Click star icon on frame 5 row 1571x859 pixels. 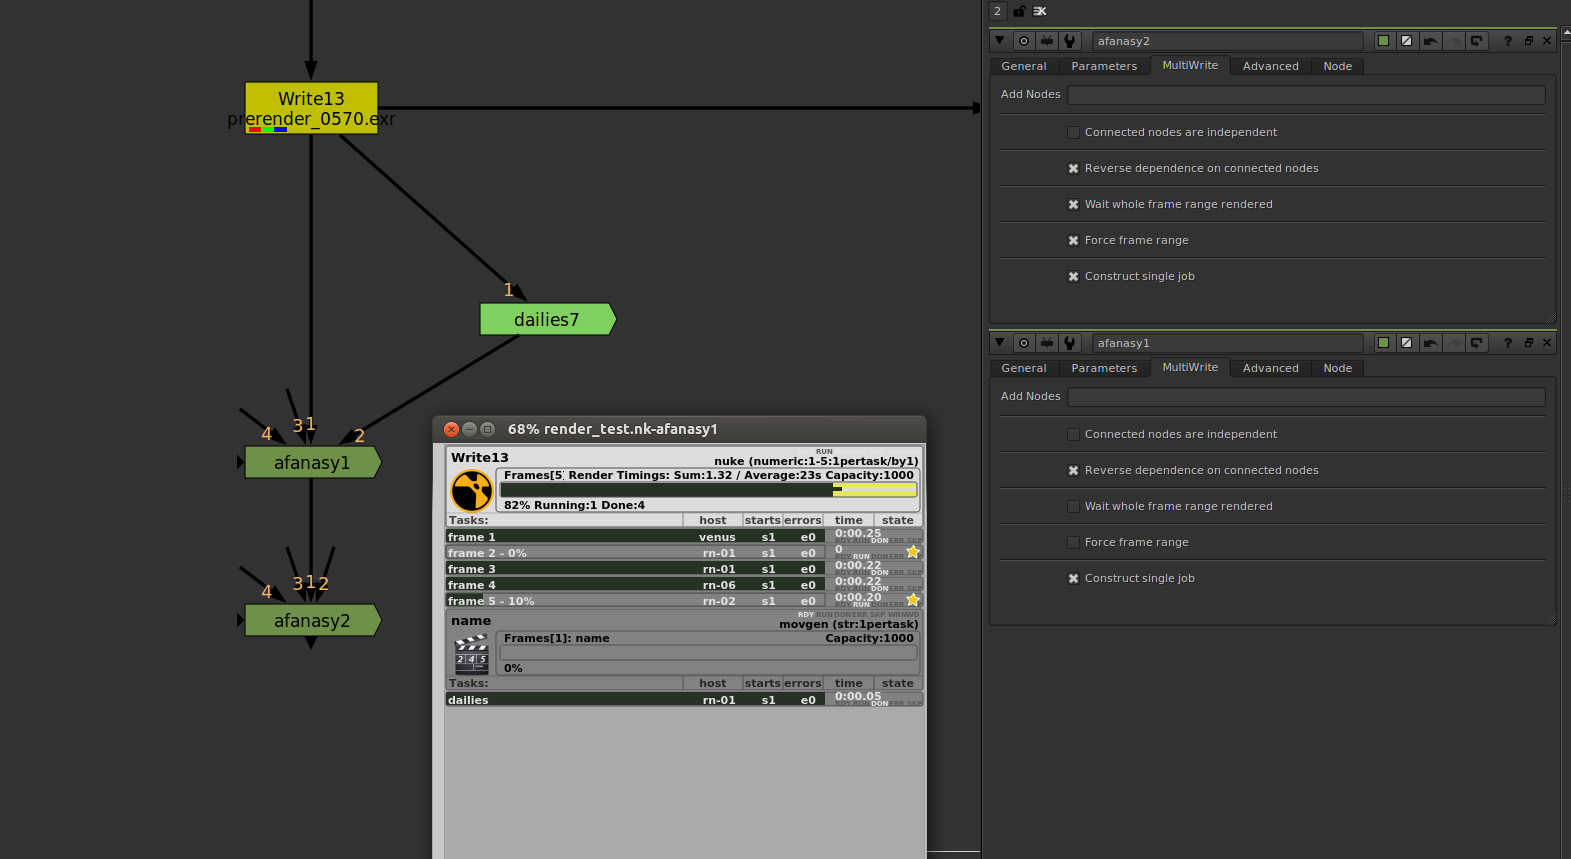coord(913,600)
